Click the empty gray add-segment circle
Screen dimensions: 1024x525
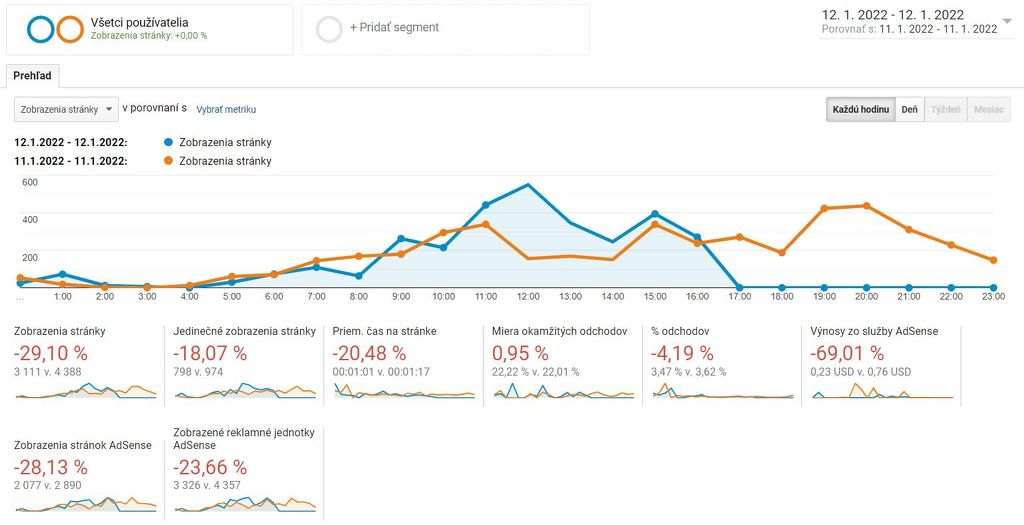point(329,30)
